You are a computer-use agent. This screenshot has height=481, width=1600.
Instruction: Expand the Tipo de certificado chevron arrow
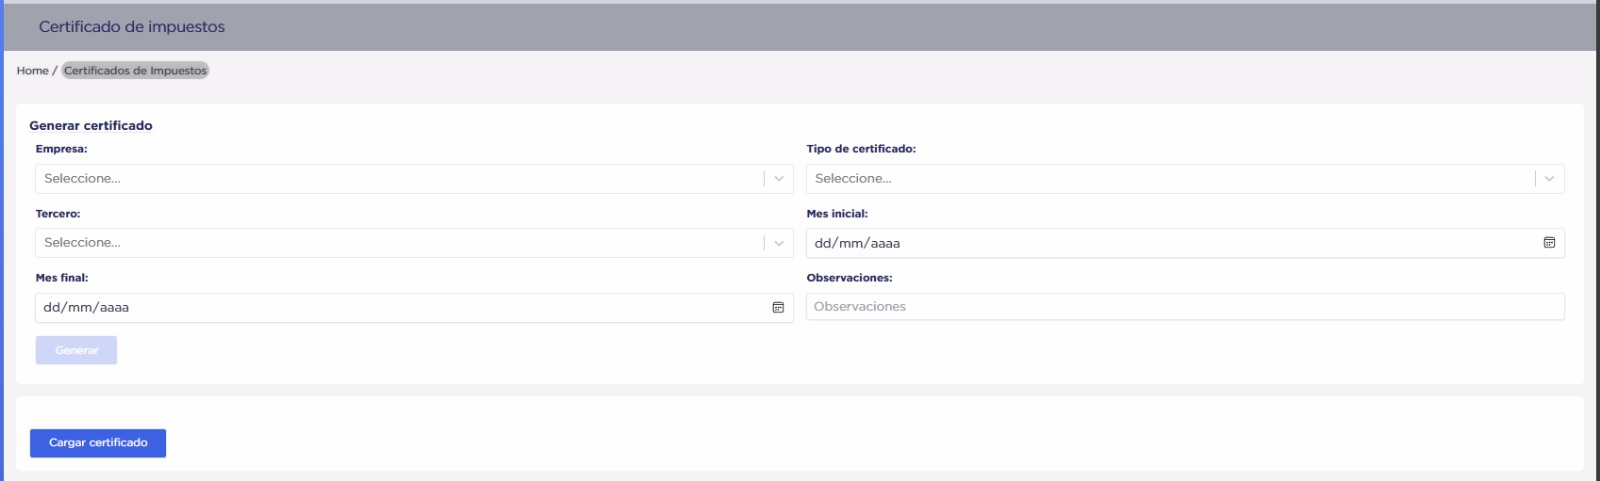1549,179
